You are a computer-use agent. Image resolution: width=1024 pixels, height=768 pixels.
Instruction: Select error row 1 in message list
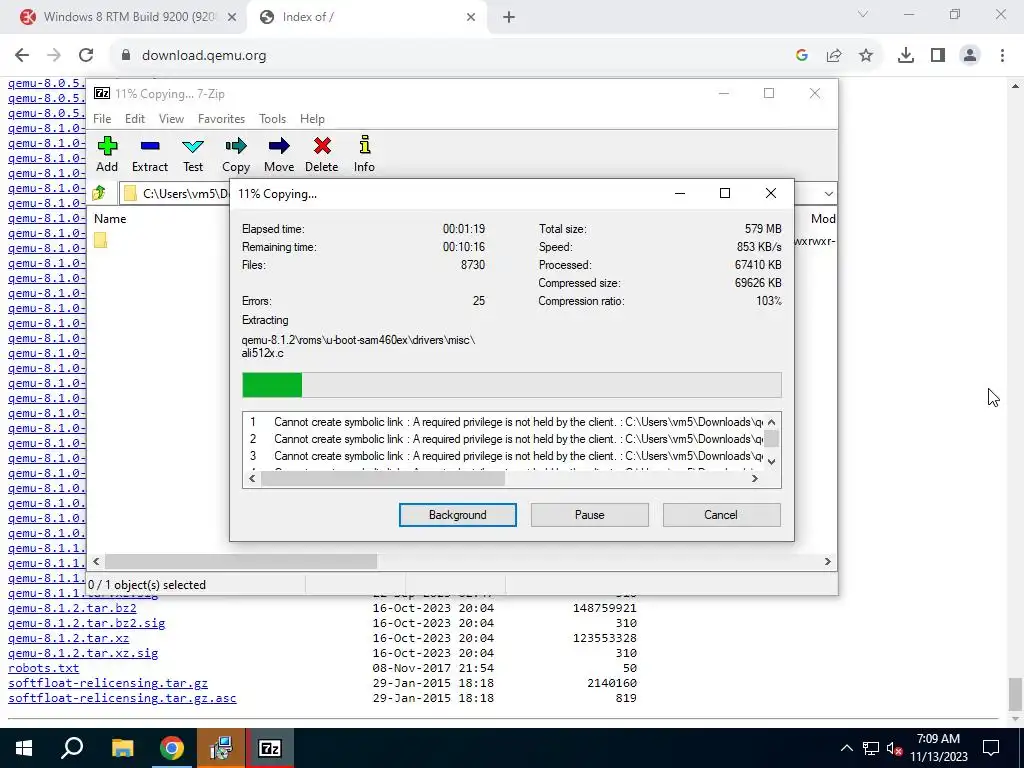[x=503, y=422]
